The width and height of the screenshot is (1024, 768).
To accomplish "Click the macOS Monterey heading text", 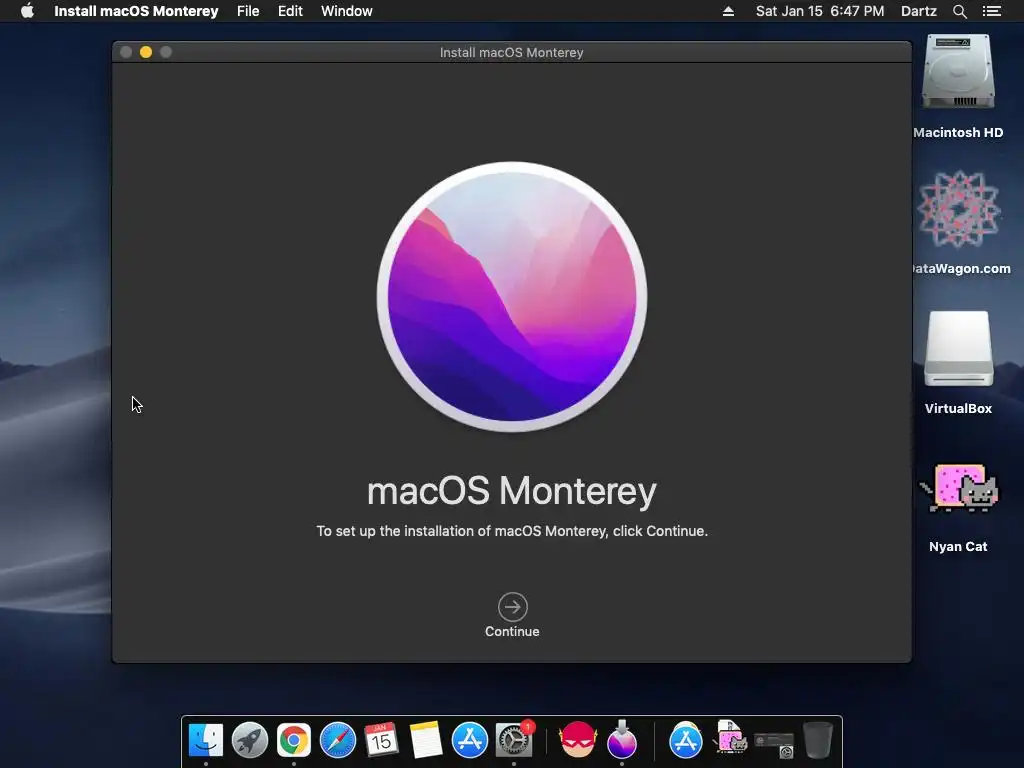I will [512, 491].
